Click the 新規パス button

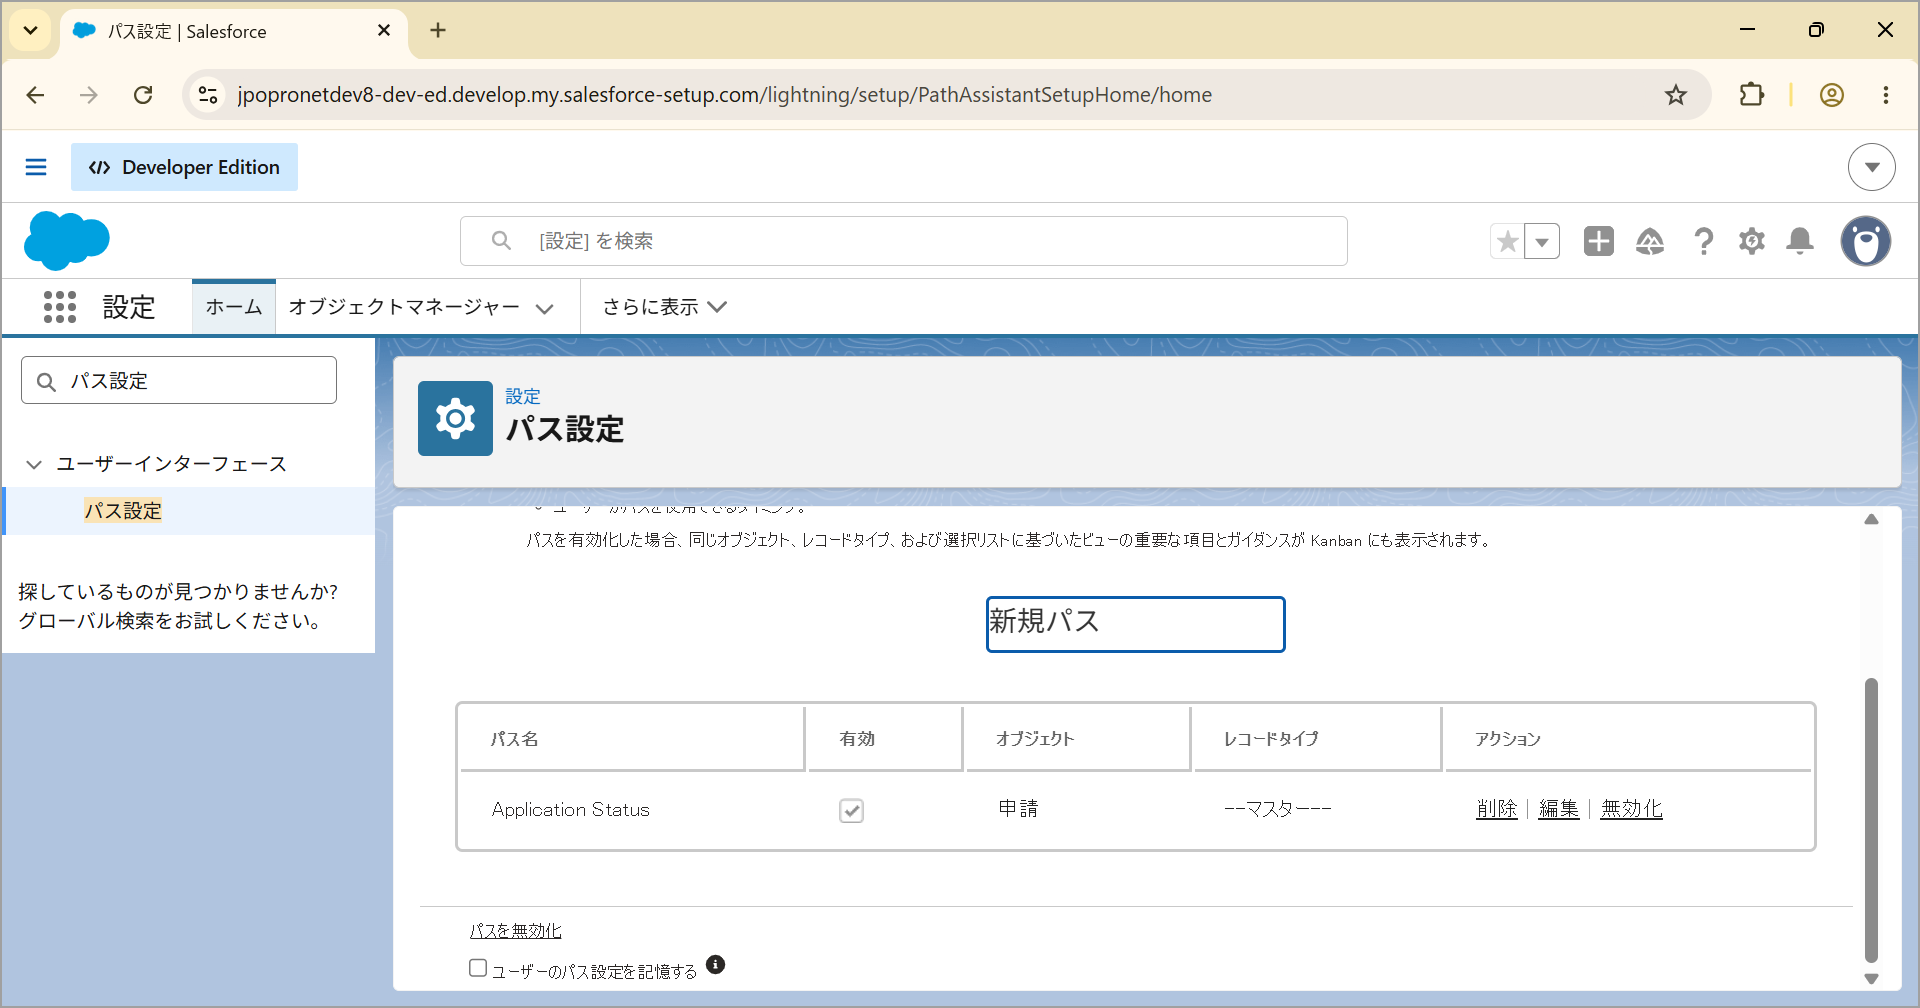(1135, 624)
